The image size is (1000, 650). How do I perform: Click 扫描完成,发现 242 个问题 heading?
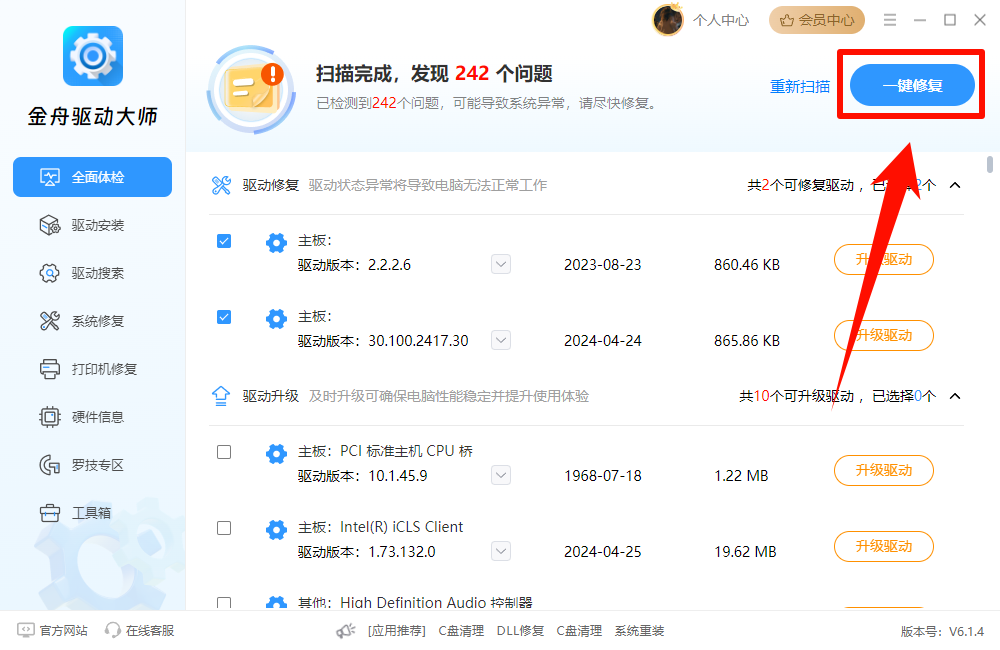coord(434,74)
